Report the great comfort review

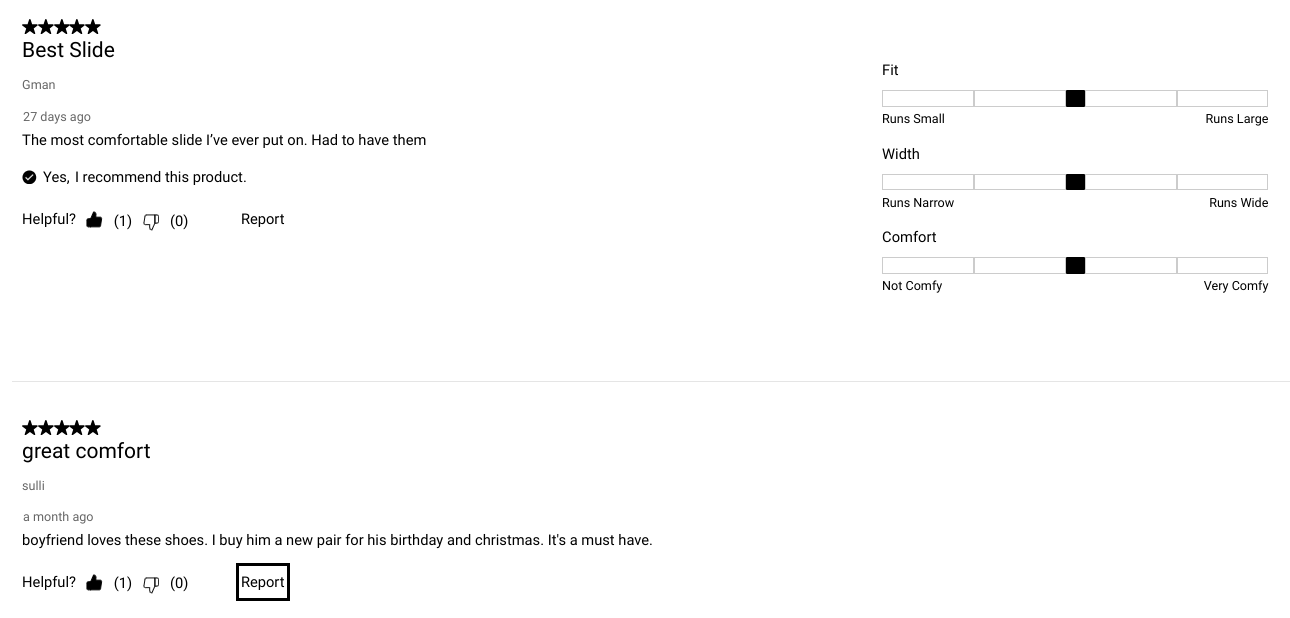coord(263,582)
